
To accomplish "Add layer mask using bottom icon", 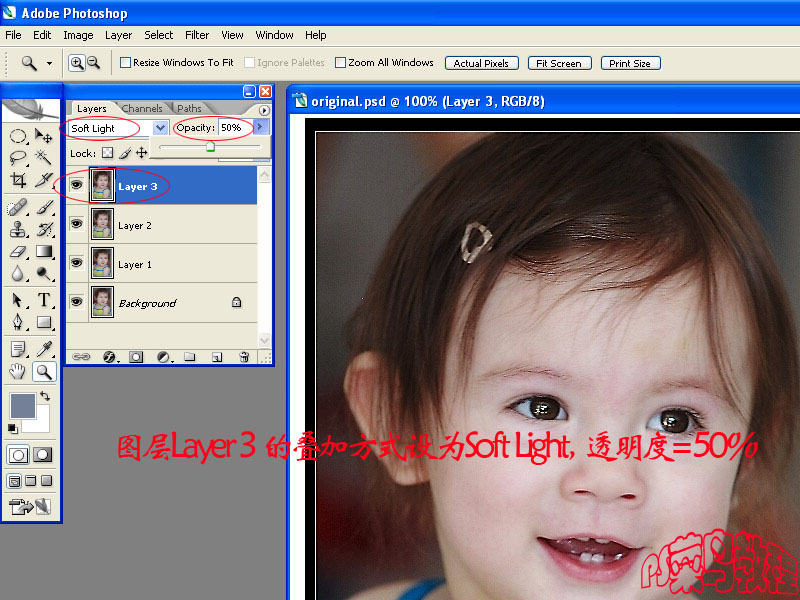I will 136,357.
